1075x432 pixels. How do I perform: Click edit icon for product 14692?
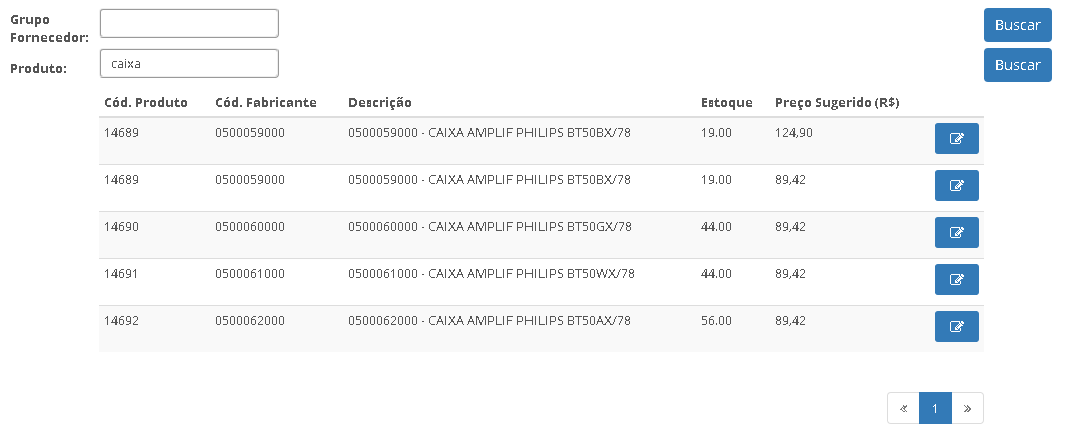point(956,326)
